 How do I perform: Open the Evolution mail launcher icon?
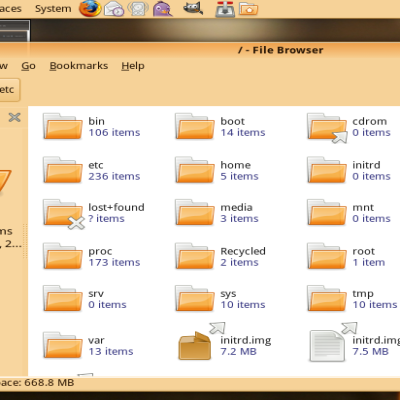tap(114, 9)
